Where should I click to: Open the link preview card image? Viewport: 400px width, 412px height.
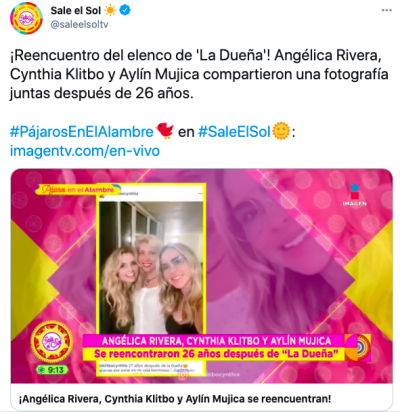coord(202,276)
